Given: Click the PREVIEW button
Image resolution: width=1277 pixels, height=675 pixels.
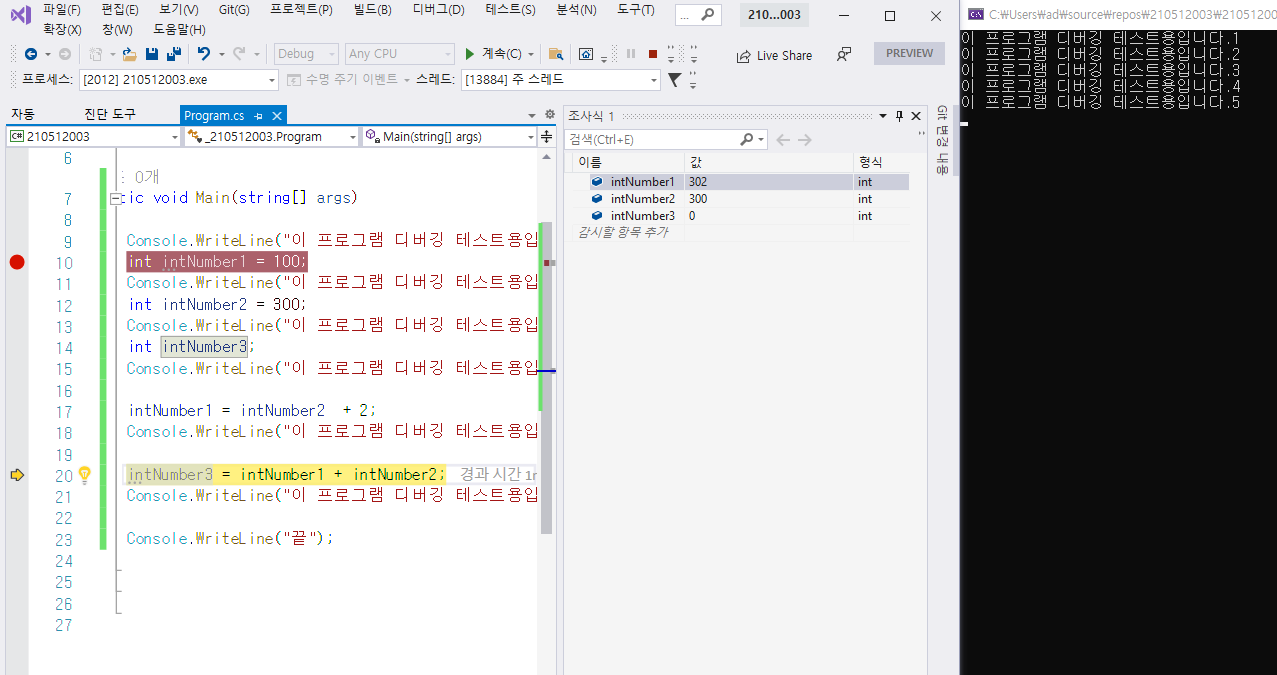Looking at the screenshot, I should (909, 54).
